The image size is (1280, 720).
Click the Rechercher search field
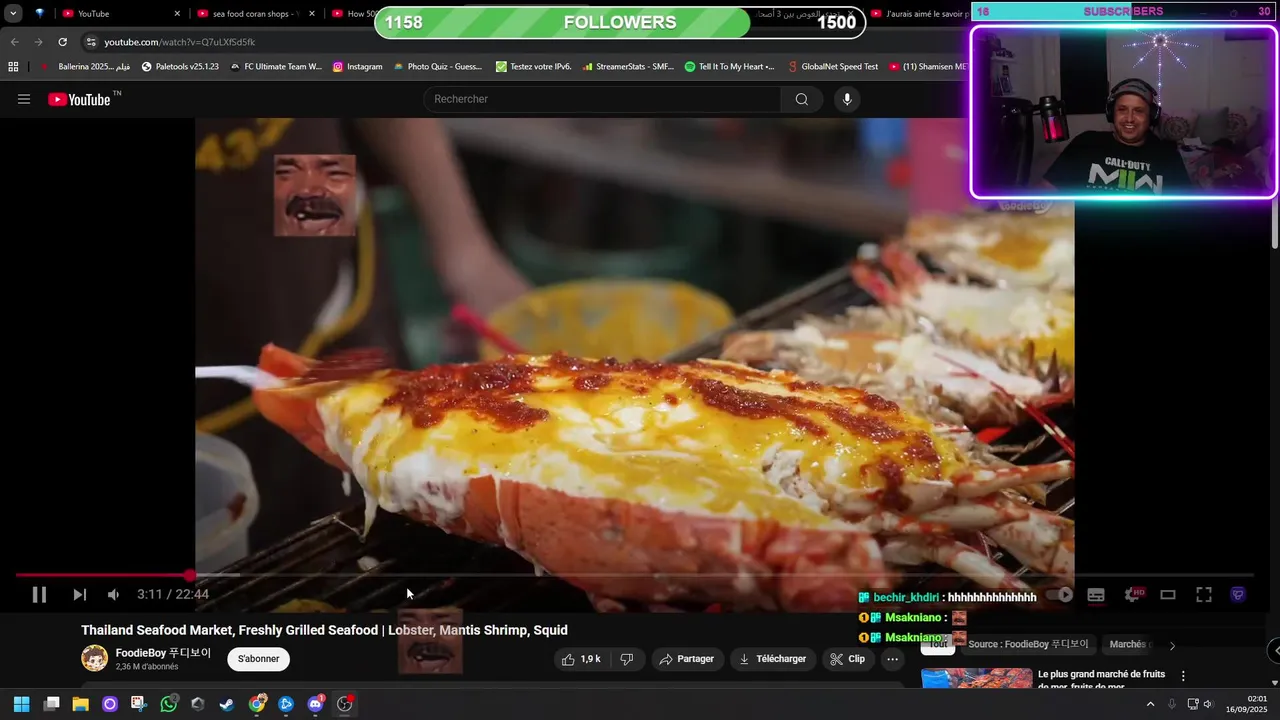click(x=603, y=99)
